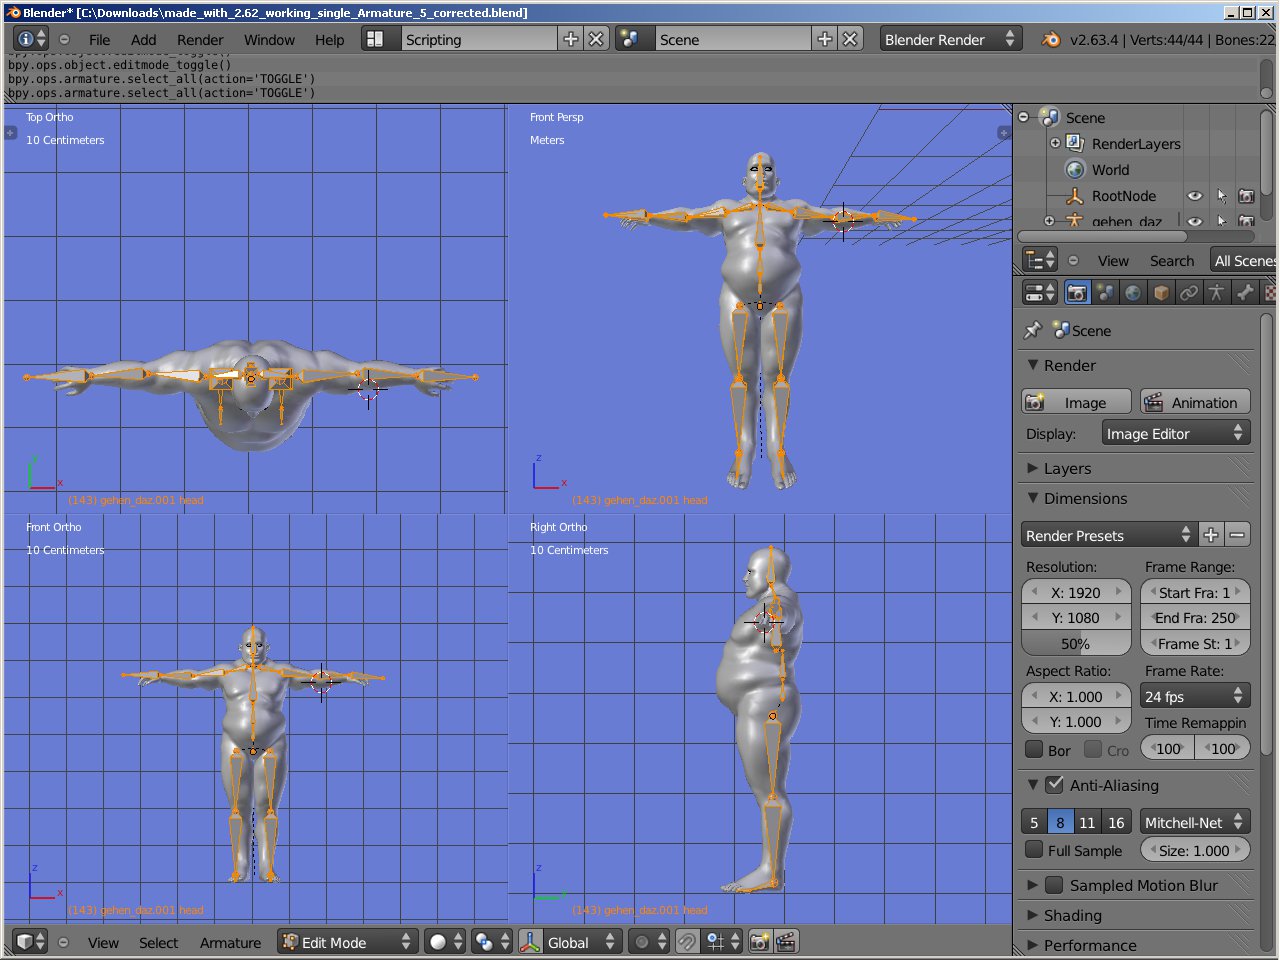1280x960 pixels.
Task: Expand RenderLayers in outliner
Action: [1054, 143]
